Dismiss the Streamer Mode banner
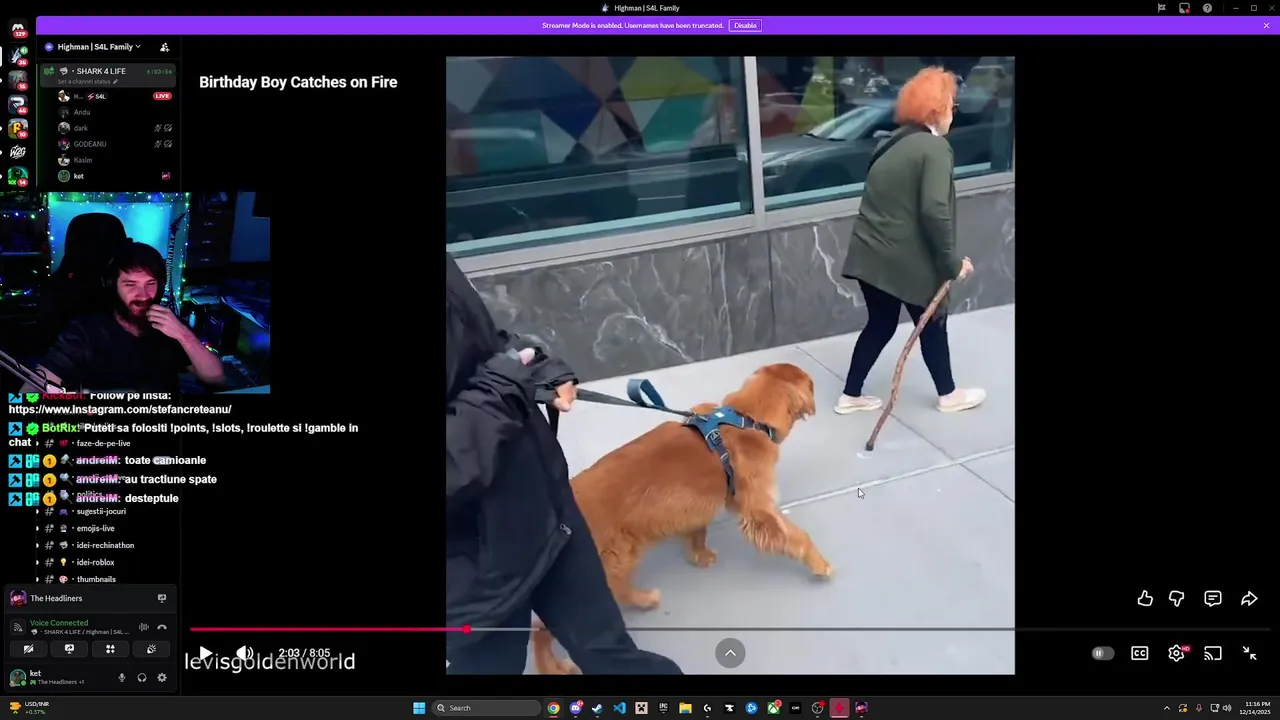This screenshot has height=720, width=1280. (1266, 25)
